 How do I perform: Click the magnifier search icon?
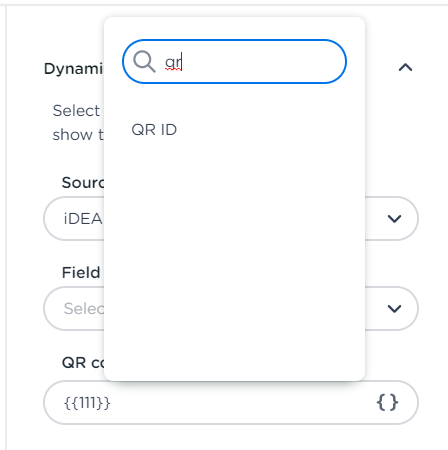pos(144,62)
